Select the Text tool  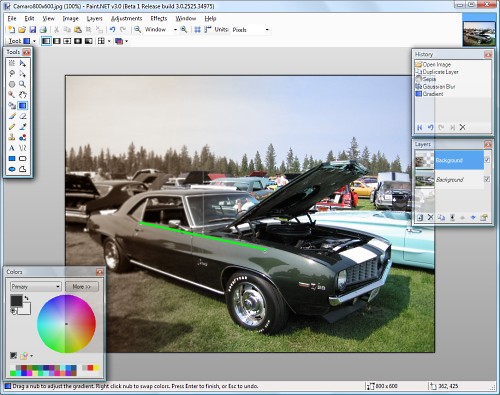pyautogui.click(x=12, y=148)
